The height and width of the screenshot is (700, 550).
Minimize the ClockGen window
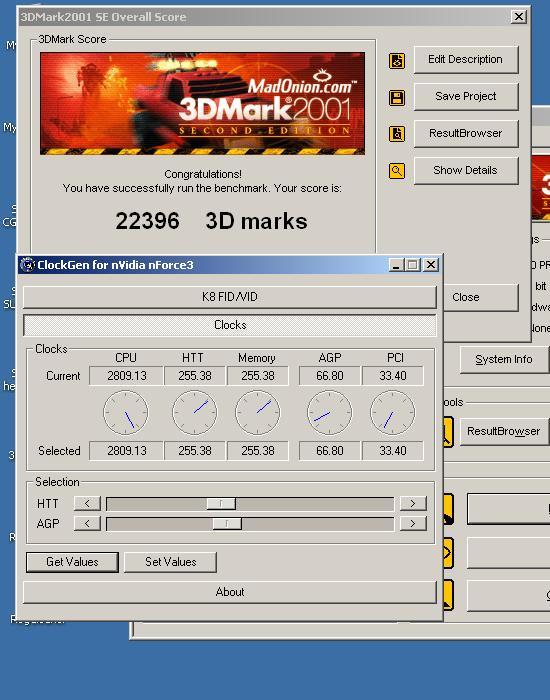pyautogui.click(x=396, y=265)
